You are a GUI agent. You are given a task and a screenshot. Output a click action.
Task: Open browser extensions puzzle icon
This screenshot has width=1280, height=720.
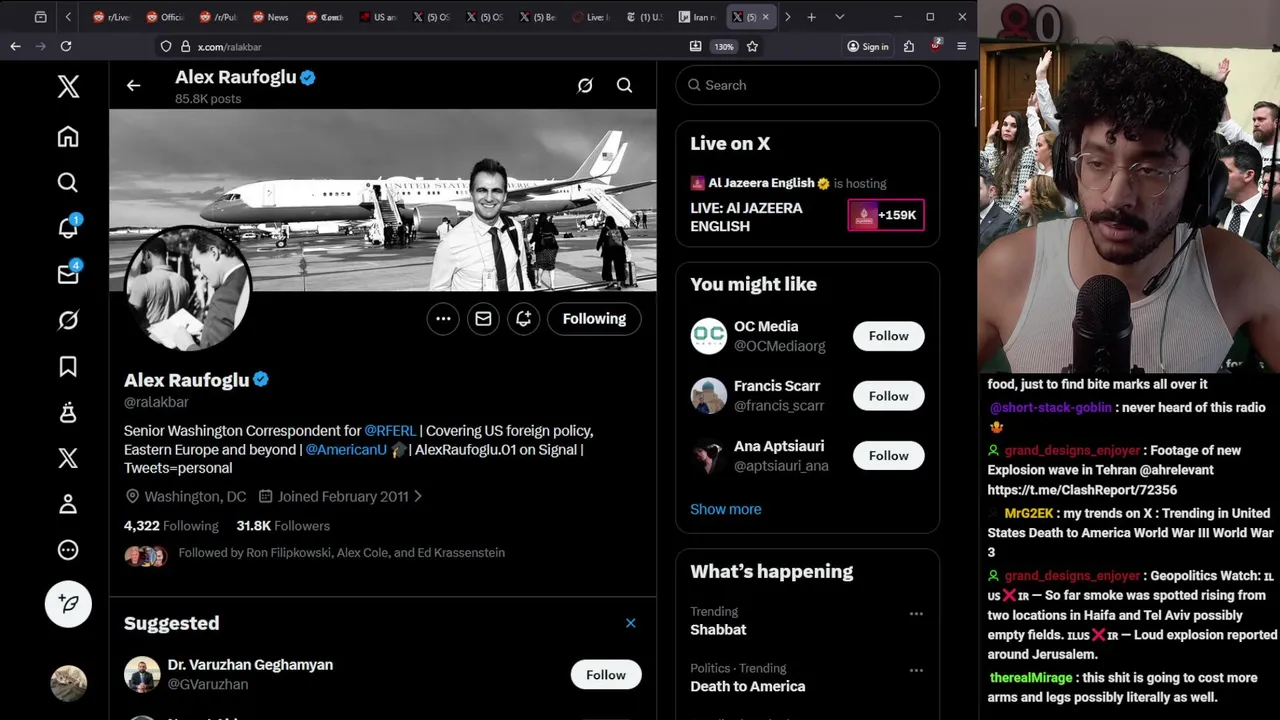pos(908,46)
